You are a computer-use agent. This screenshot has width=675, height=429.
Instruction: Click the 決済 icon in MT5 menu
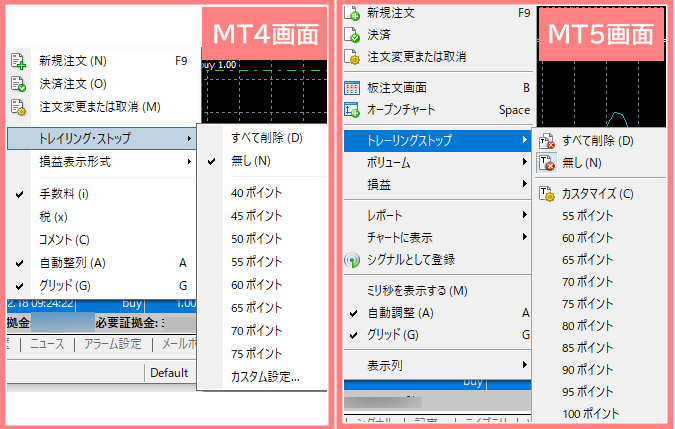click(x=352, y=35)
